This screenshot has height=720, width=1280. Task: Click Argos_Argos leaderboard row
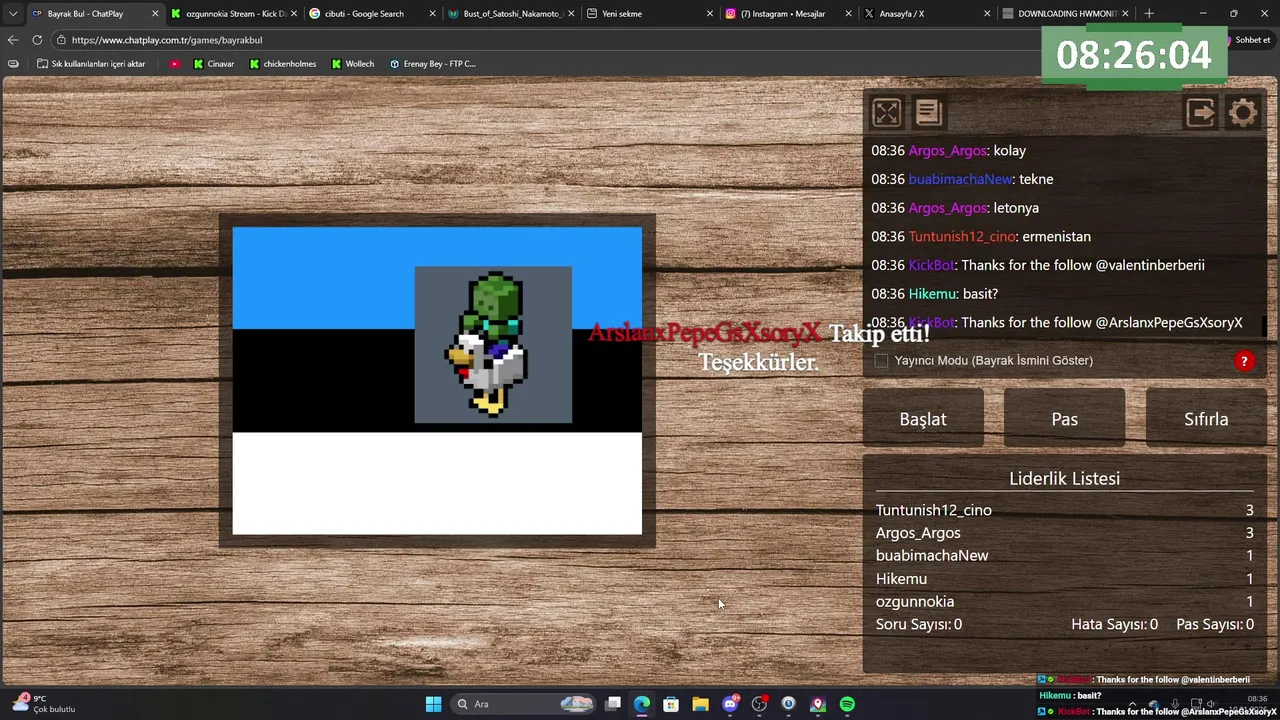coord(1064,533)
